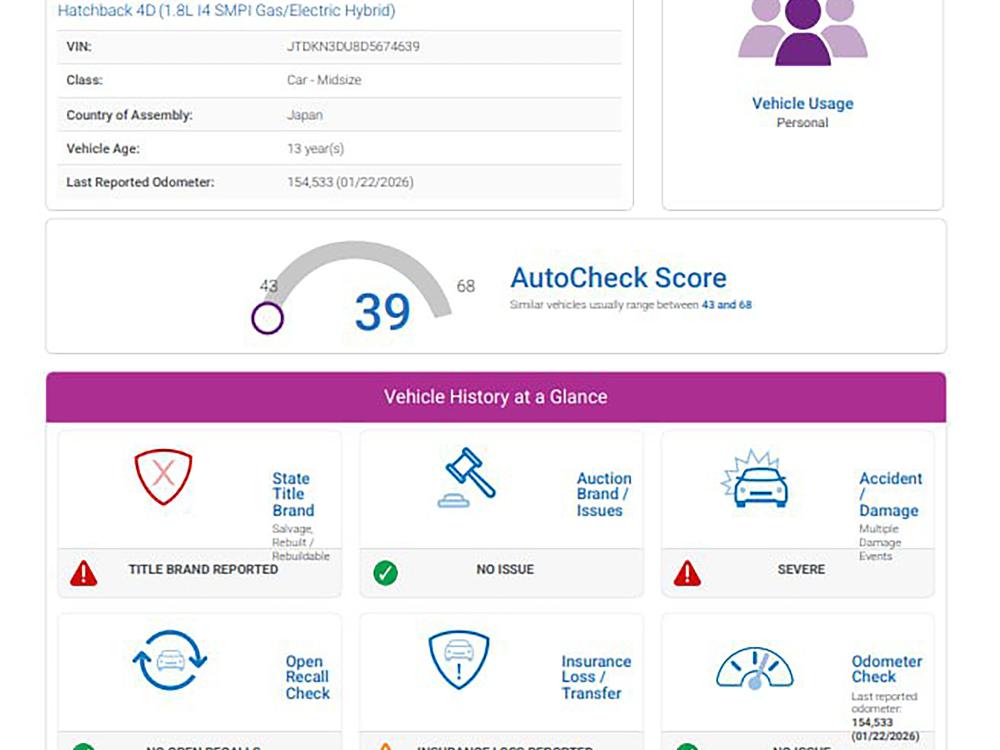The image size is (1000, 750).
Task: Click the Open Recall Check arrows icon
Action: tap(169, 661)
